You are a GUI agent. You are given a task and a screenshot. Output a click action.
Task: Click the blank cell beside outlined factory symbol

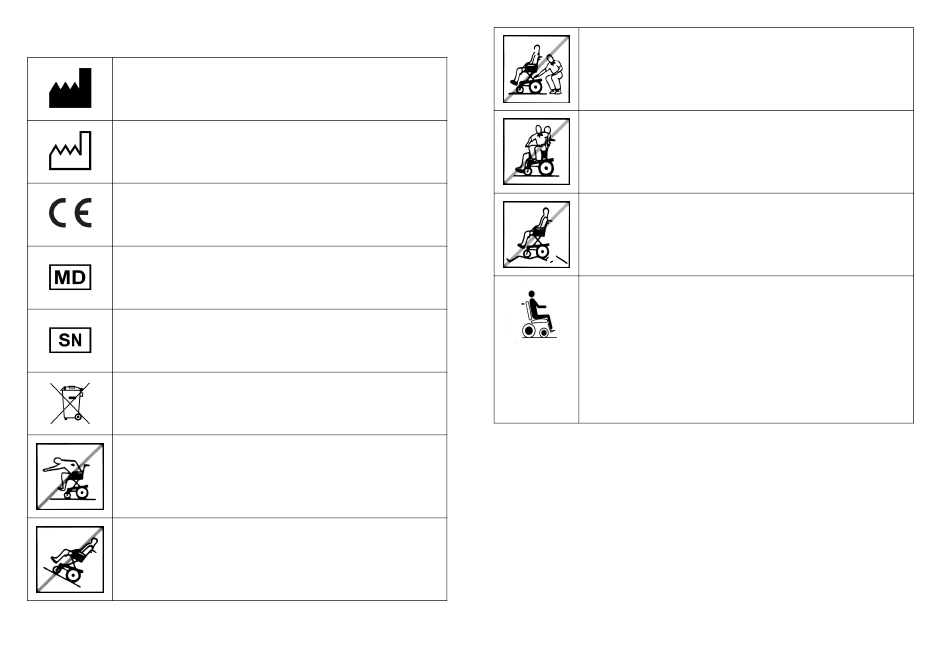point(279,152)
